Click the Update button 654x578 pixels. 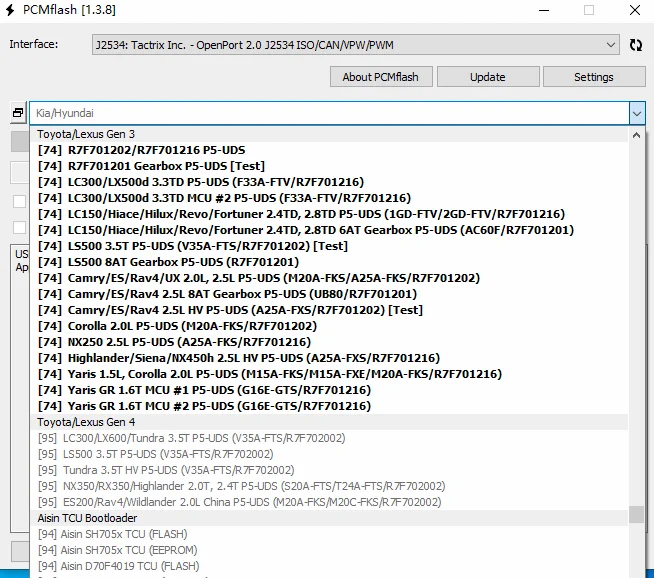coord(488,77)
